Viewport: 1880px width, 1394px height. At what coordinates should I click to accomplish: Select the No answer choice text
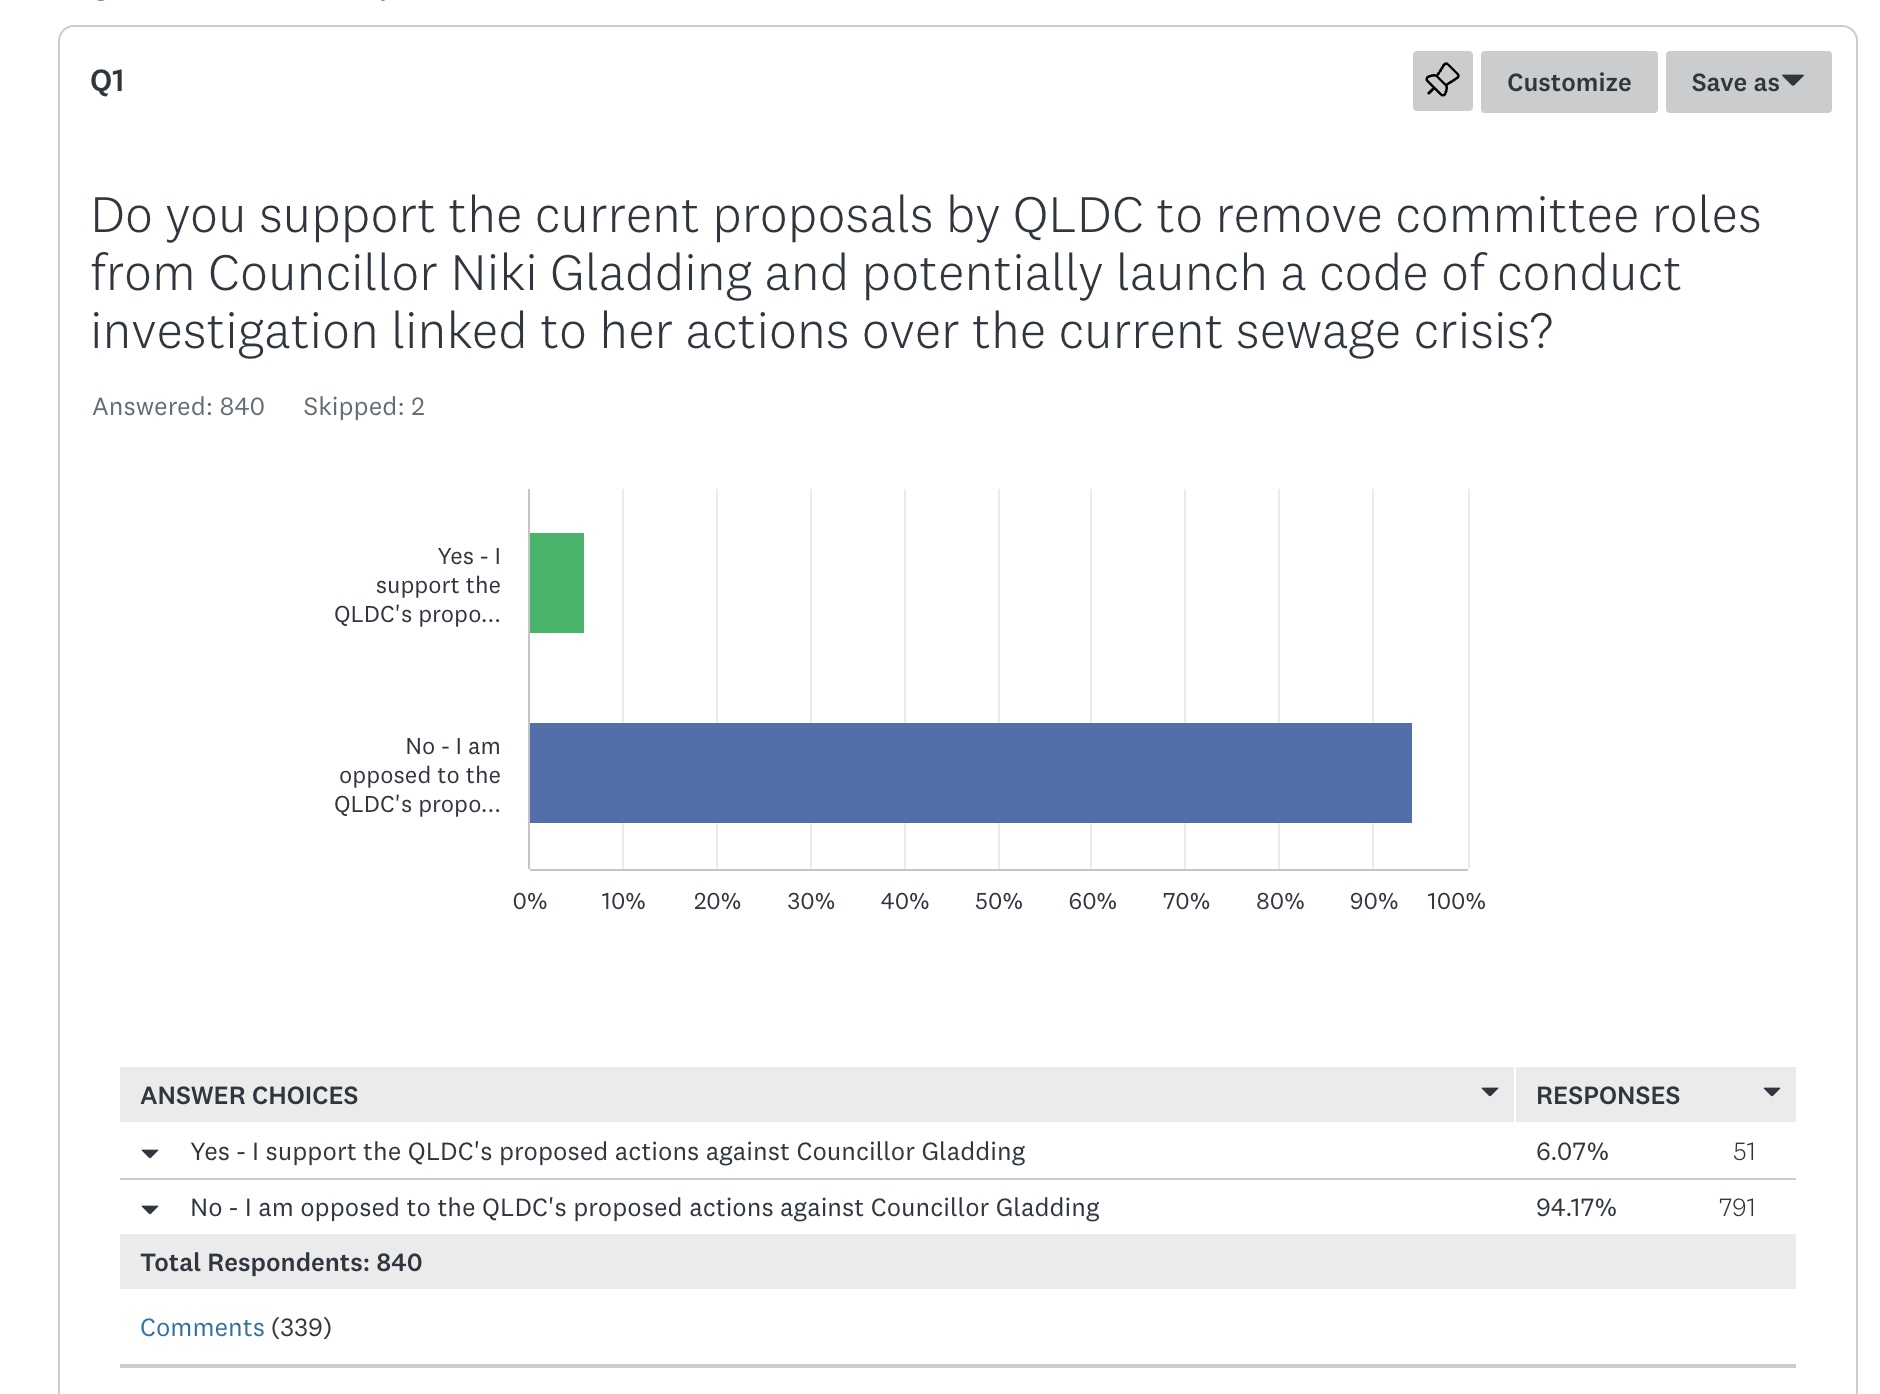(x=645, y=1207)
